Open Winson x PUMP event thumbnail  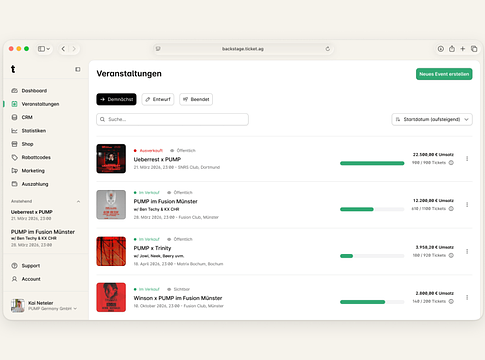click(111, 297)
